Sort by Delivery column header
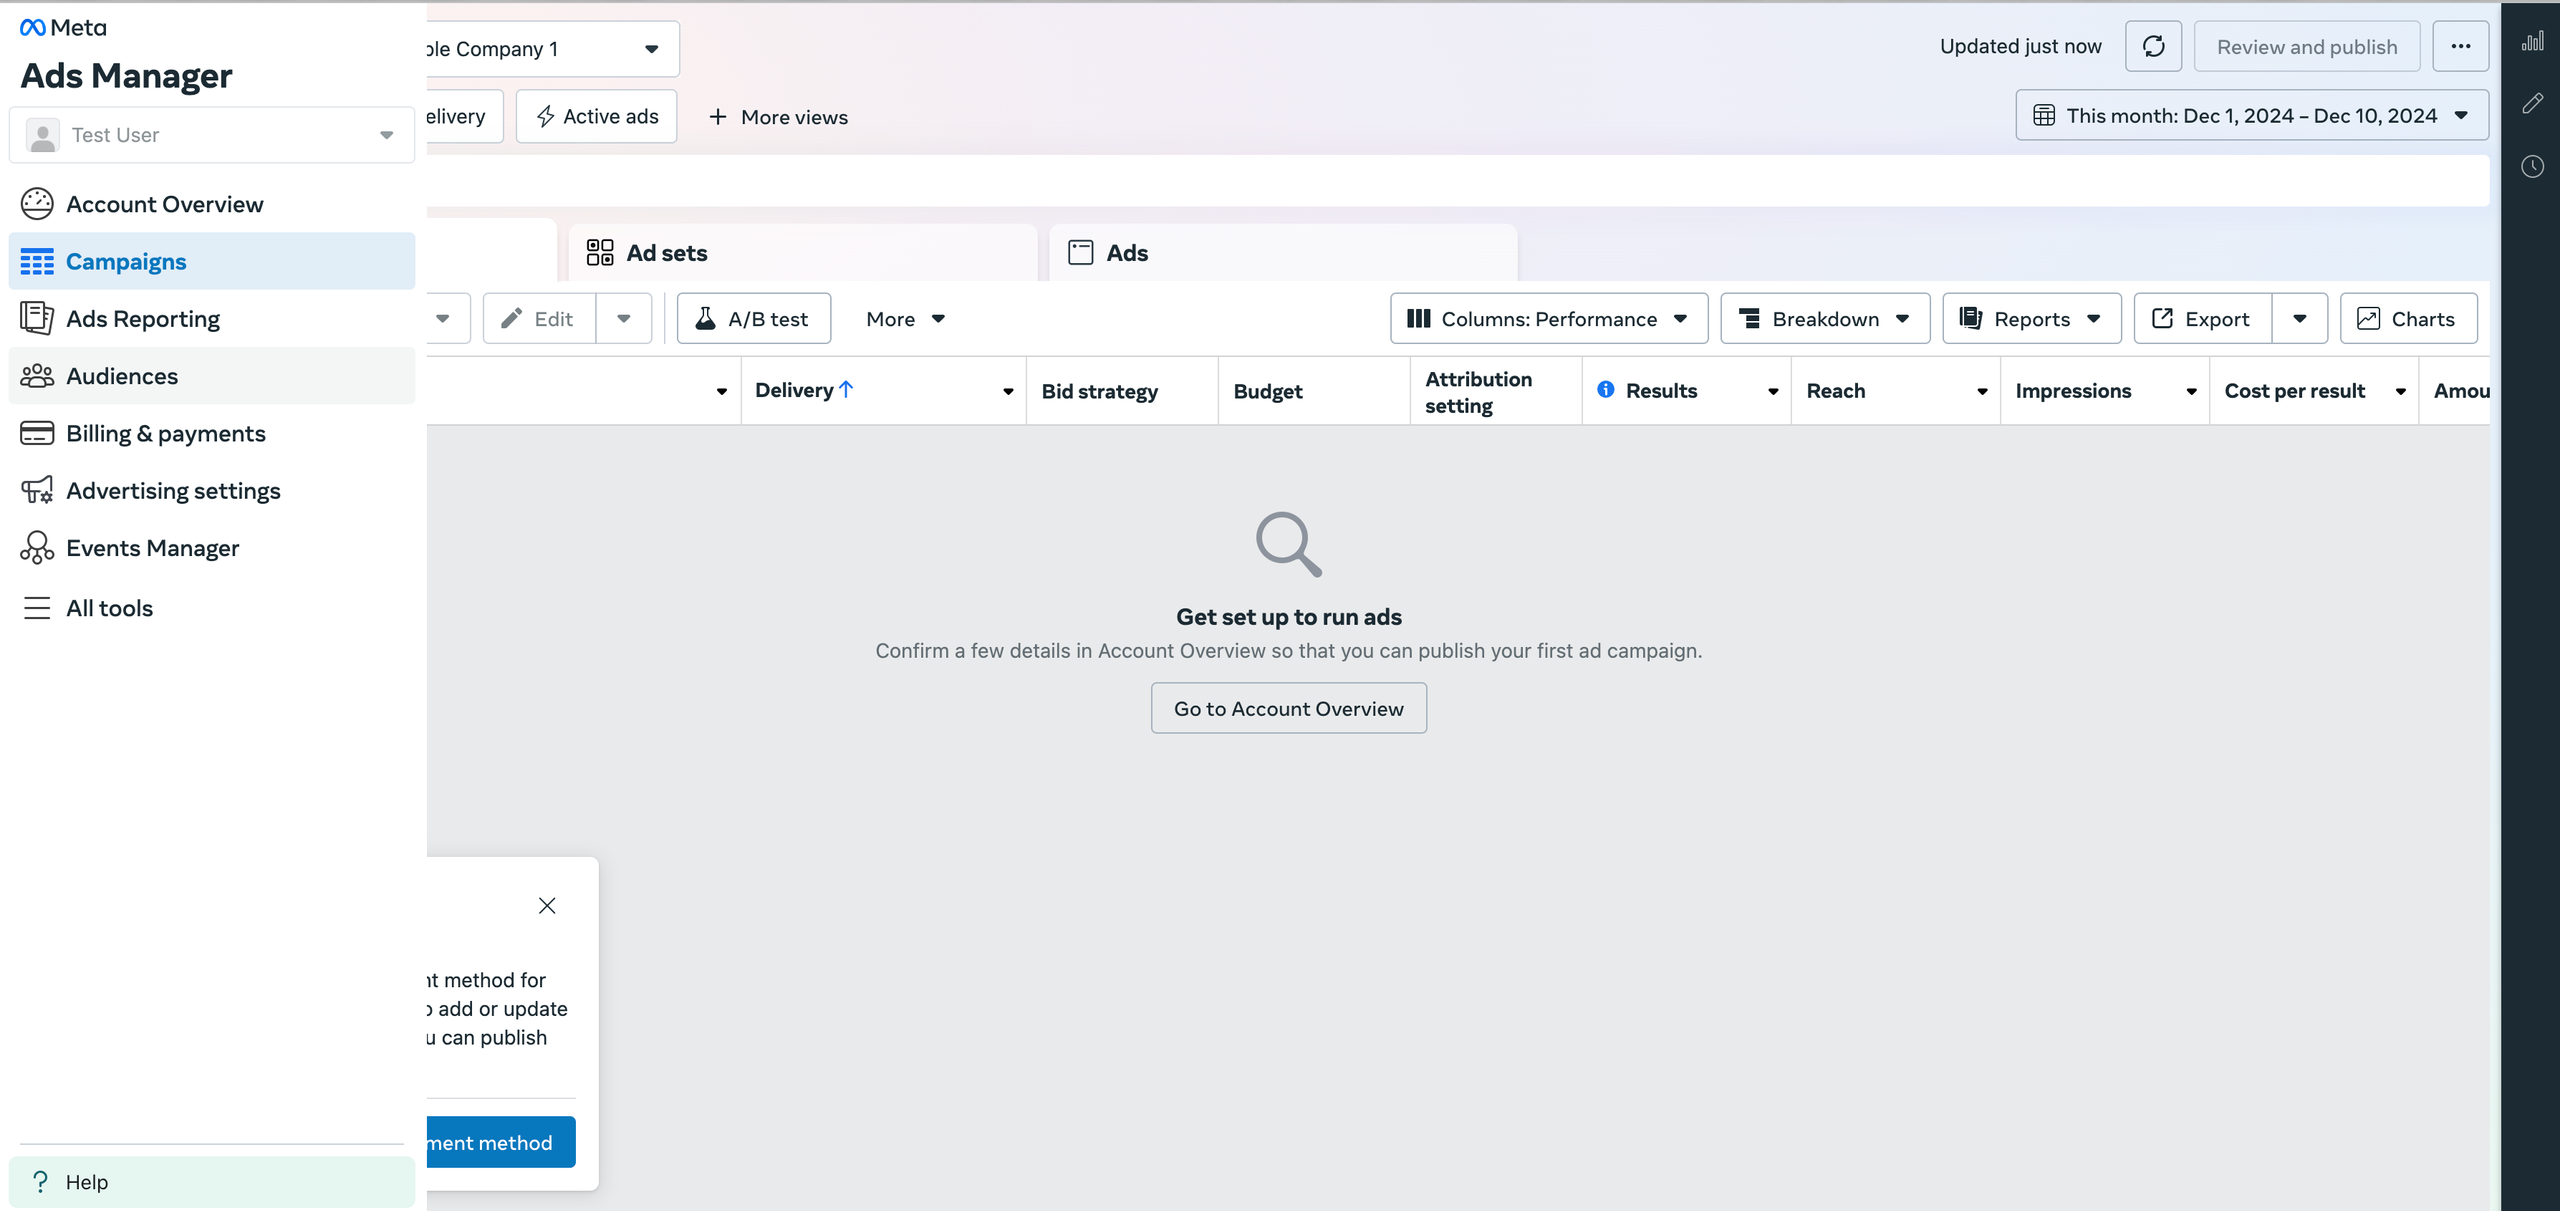The image size is (2560, 1211). [x=804, y=390]
